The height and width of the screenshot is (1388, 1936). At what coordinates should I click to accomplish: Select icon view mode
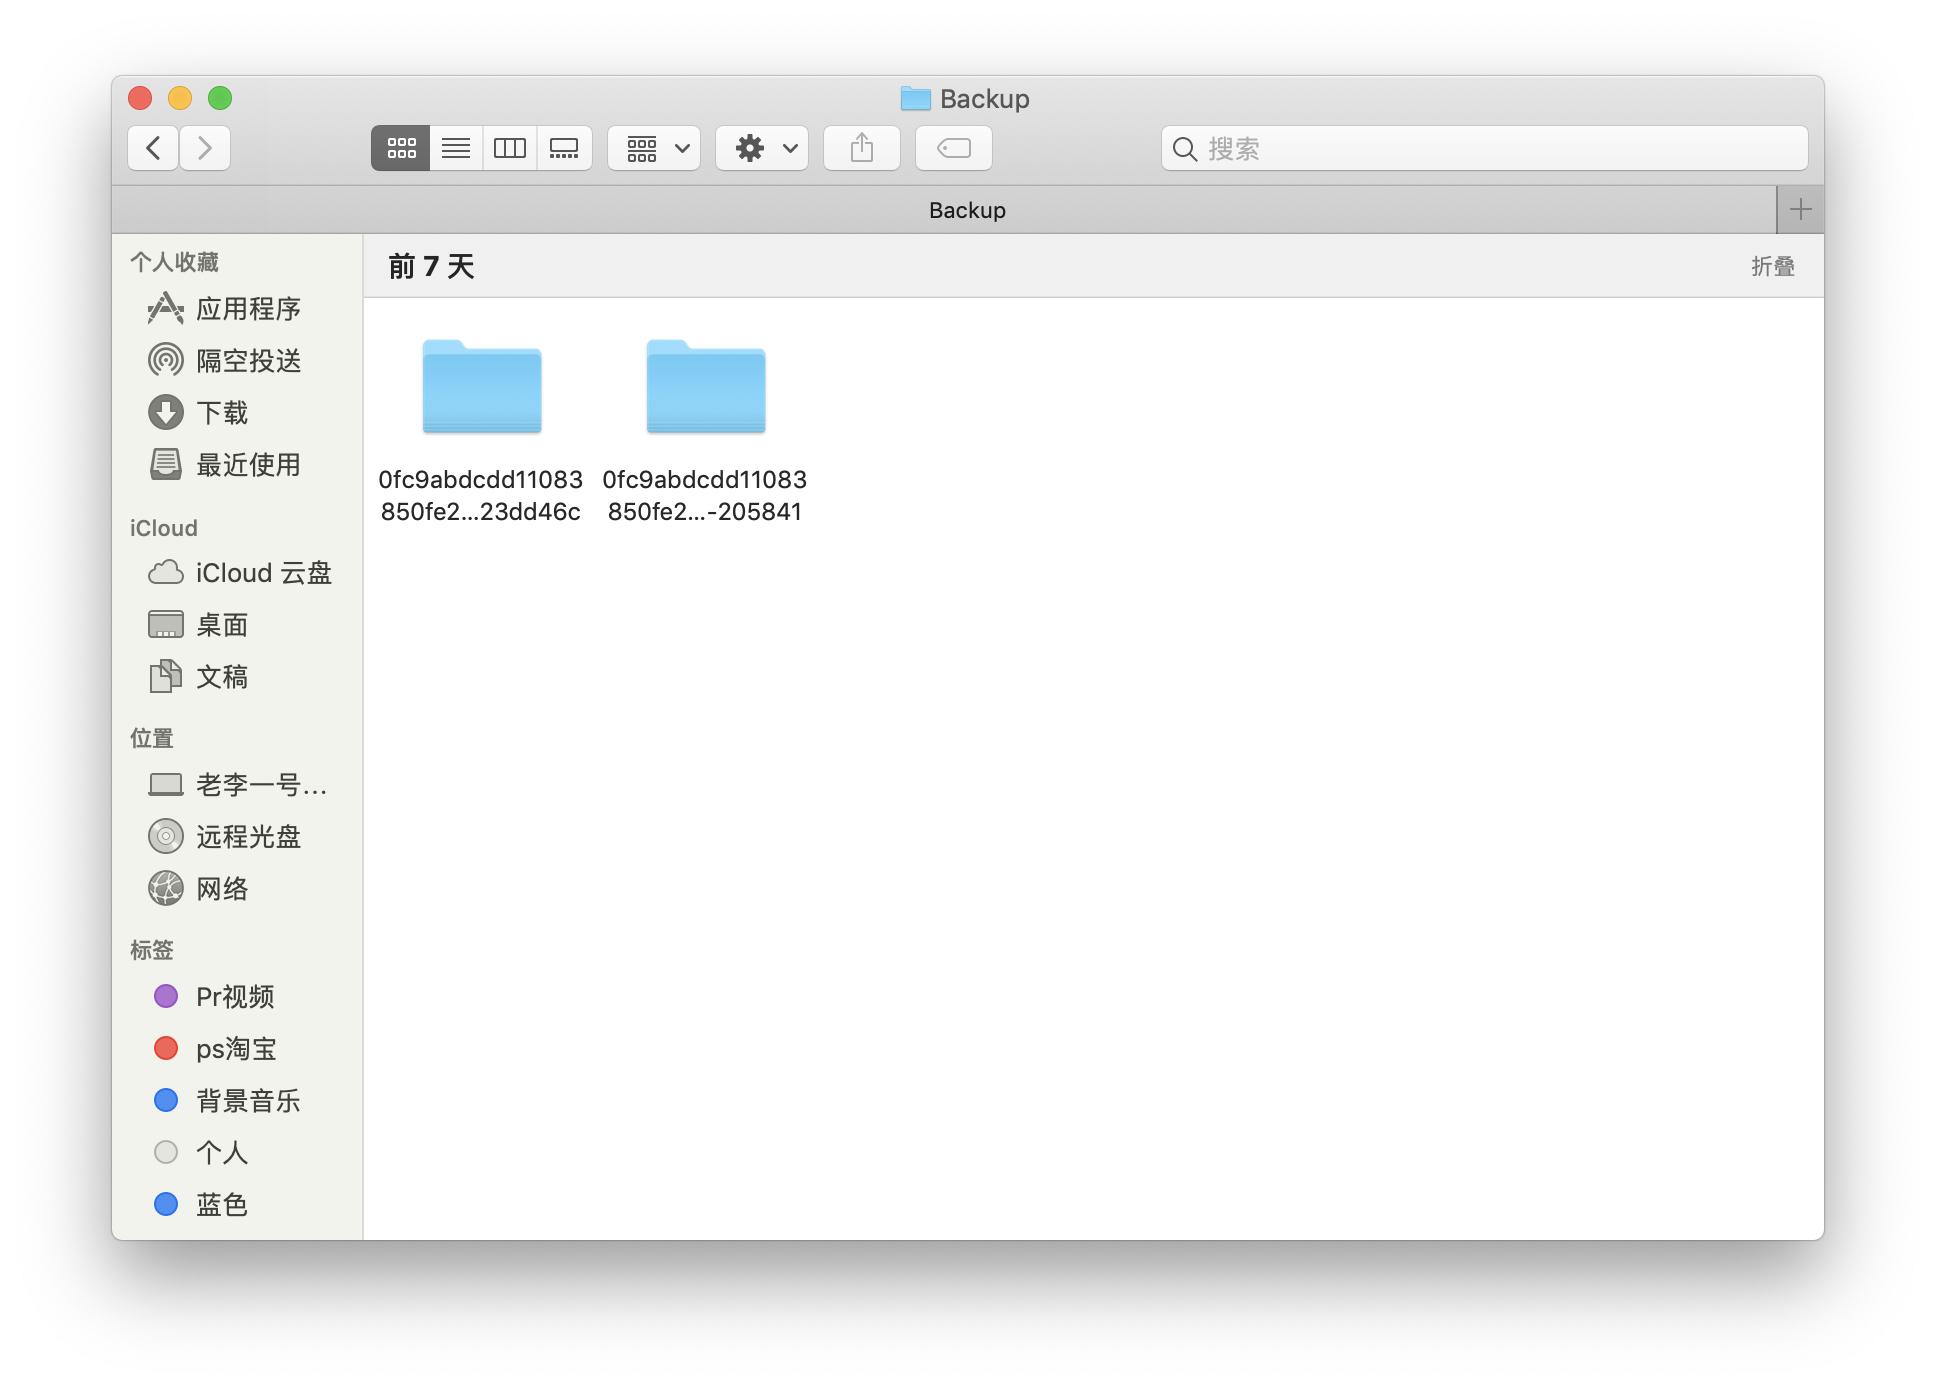coord(401,148)
